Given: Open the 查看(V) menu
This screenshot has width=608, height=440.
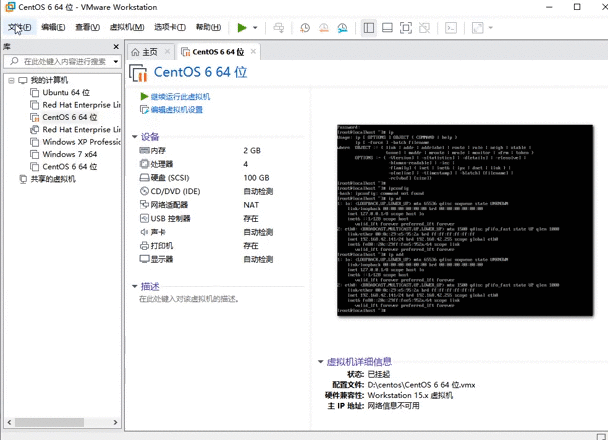Looking at the screenshot, I should point(87,27).
